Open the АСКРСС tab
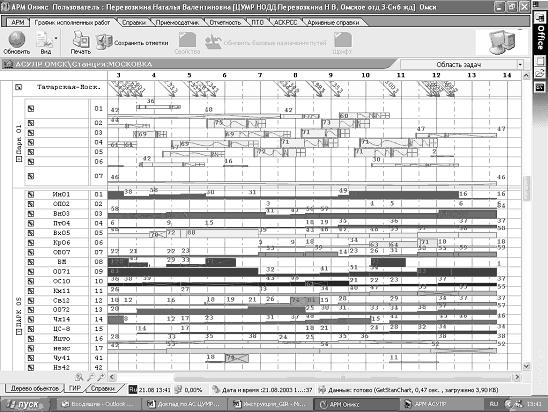 coord(285,22)
